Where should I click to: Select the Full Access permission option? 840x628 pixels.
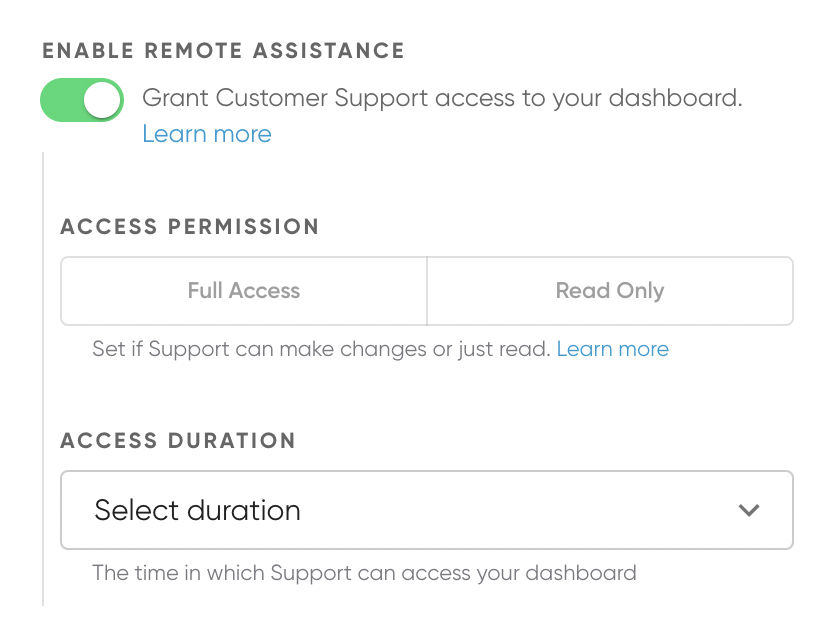[x=243, y=291]
